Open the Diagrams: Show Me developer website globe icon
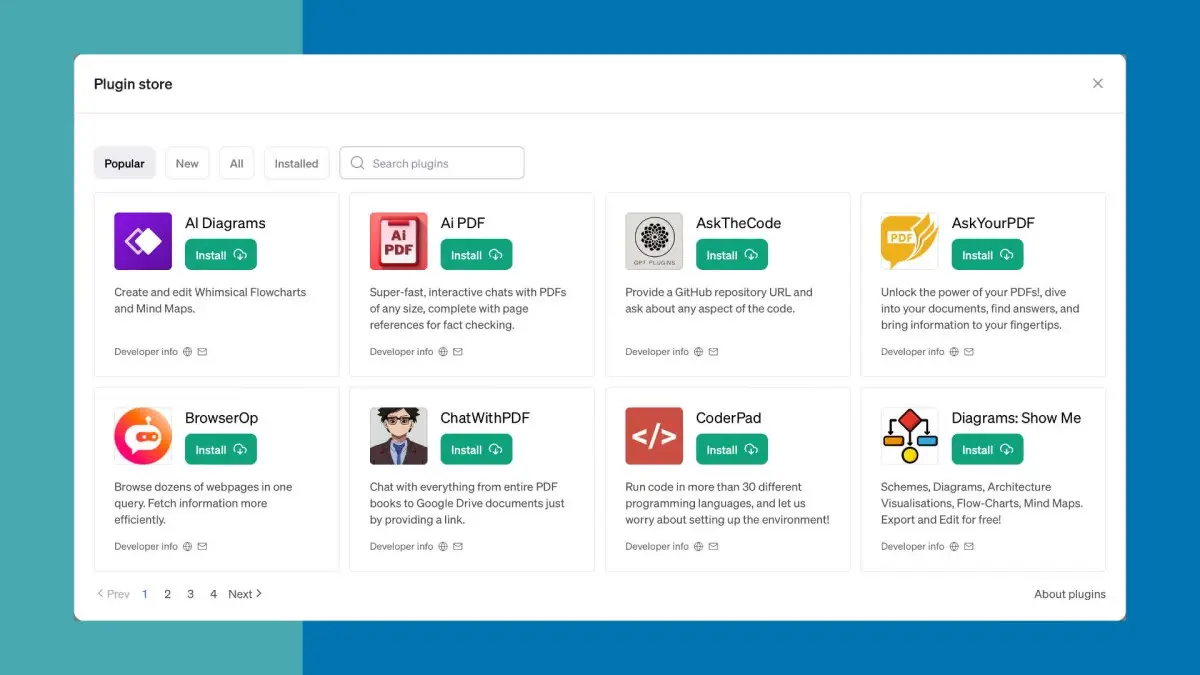 tap(954, 547)
